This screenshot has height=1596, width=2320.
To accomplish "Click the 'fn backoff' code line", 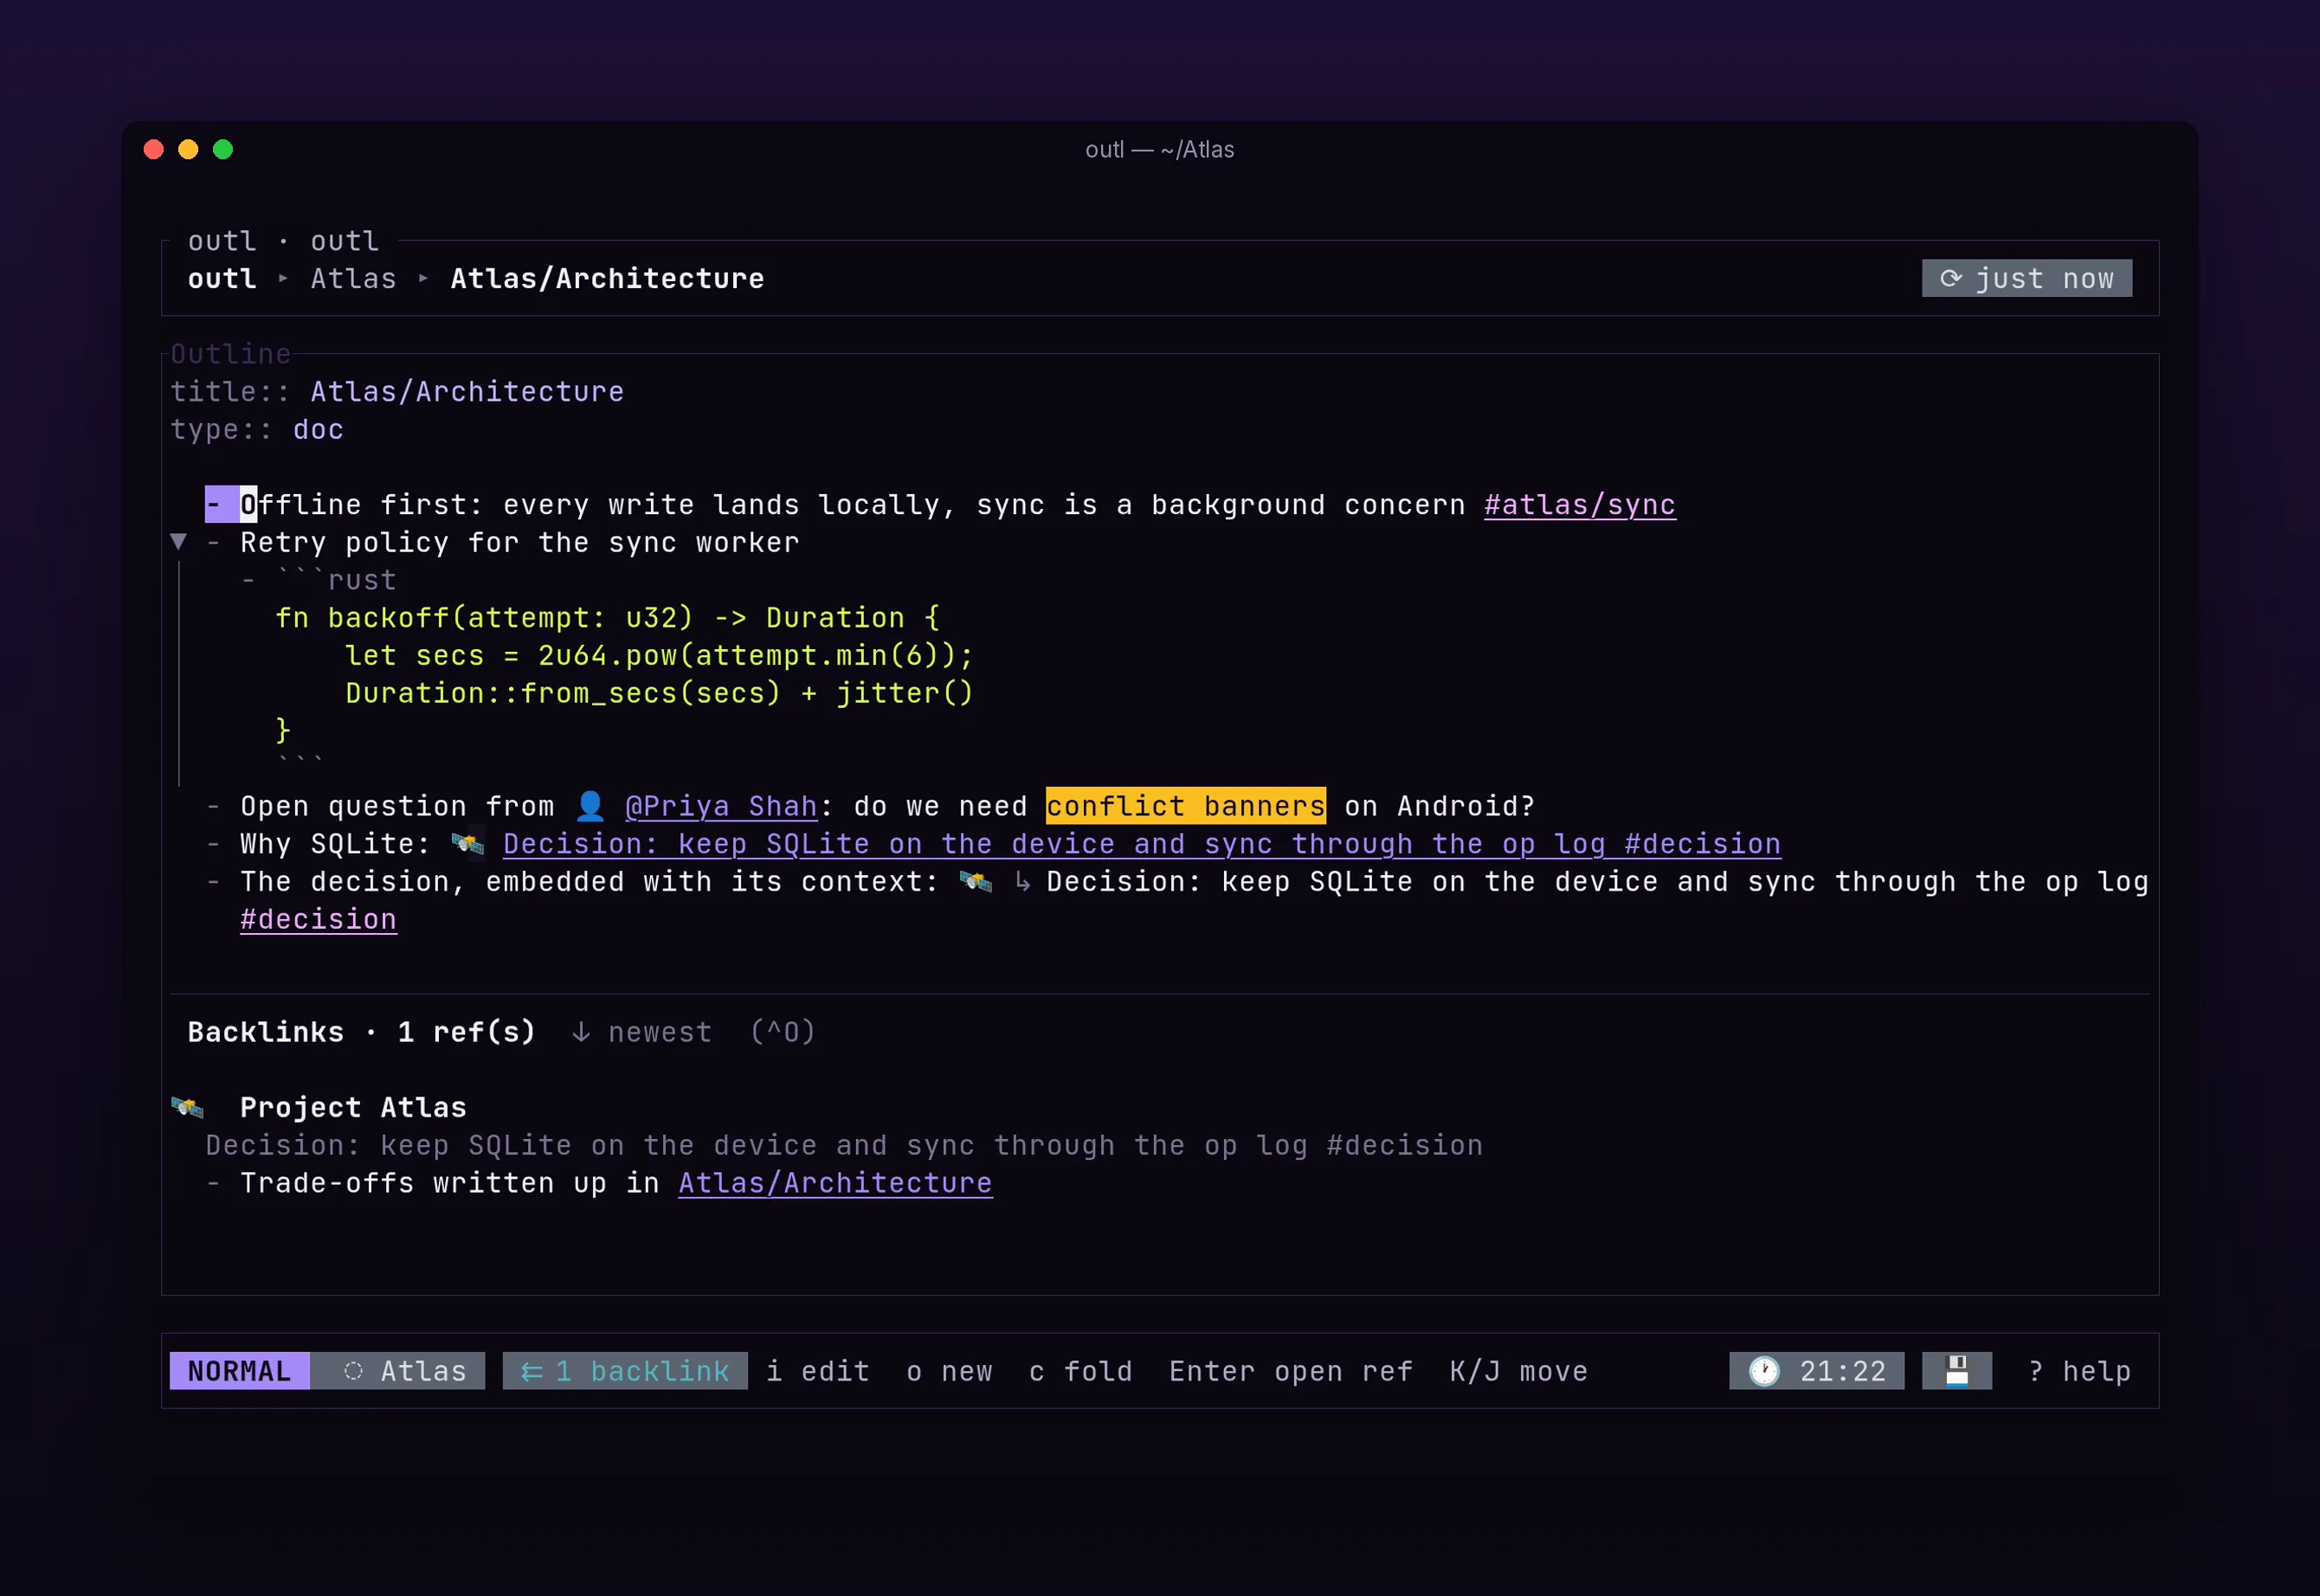I will click(x=607, y=618).
